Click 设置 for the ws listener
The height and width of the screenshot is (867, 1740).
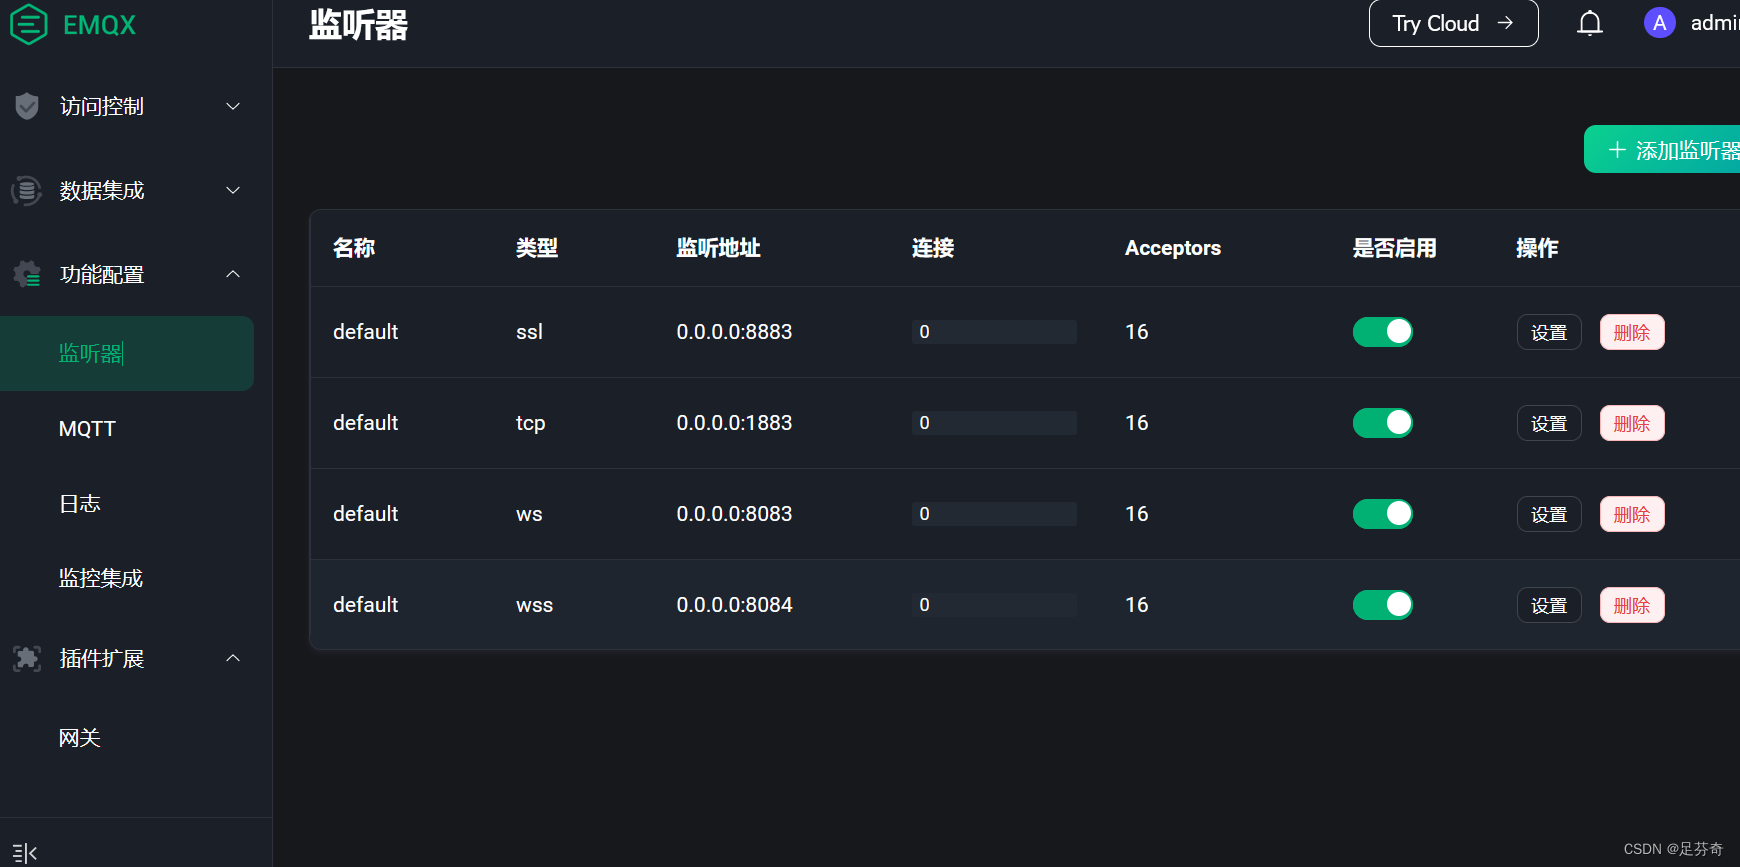click(x=1549, y=514)
